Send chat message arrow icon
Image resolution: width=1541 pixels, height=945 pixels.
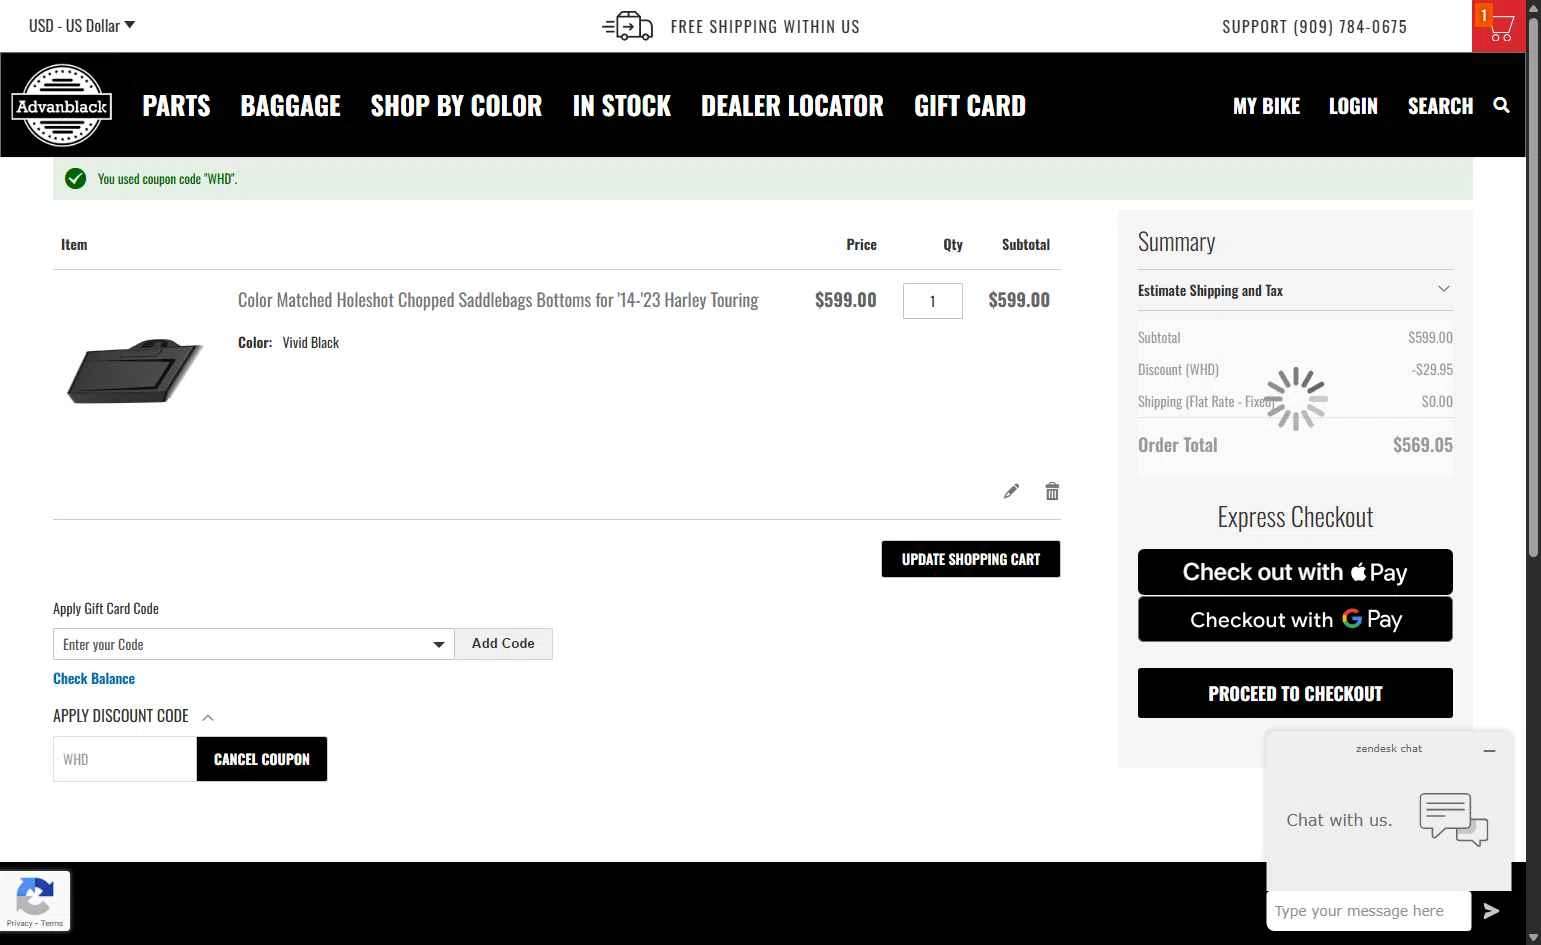pos(1491,911)
